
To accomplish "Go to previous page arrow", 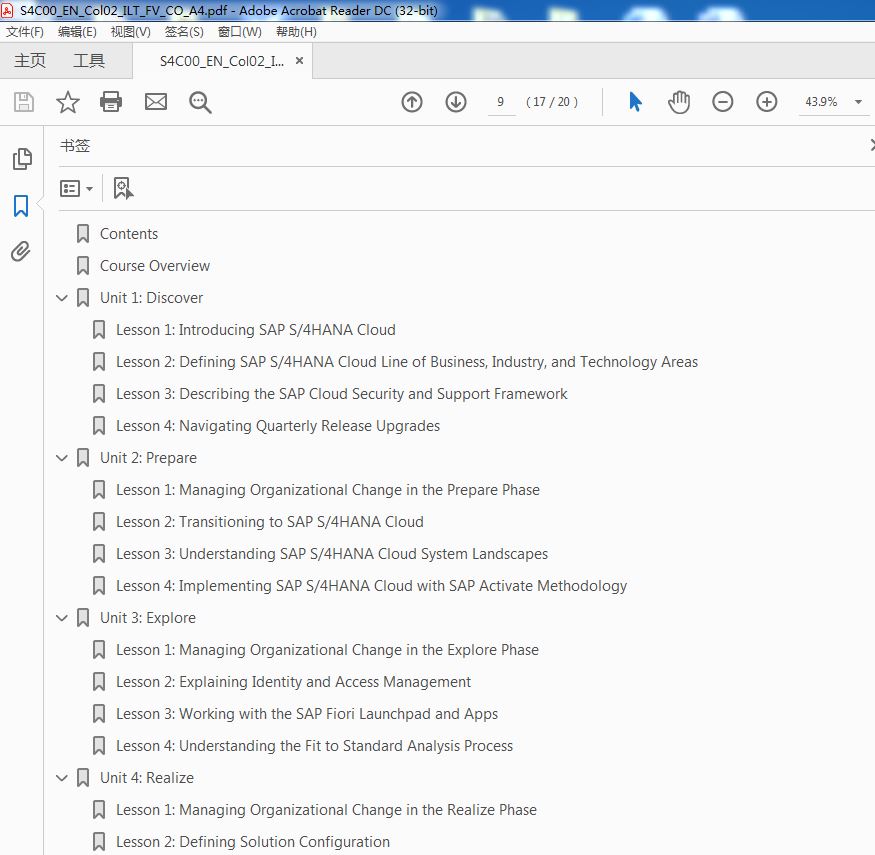I will [x=412, y=102].
